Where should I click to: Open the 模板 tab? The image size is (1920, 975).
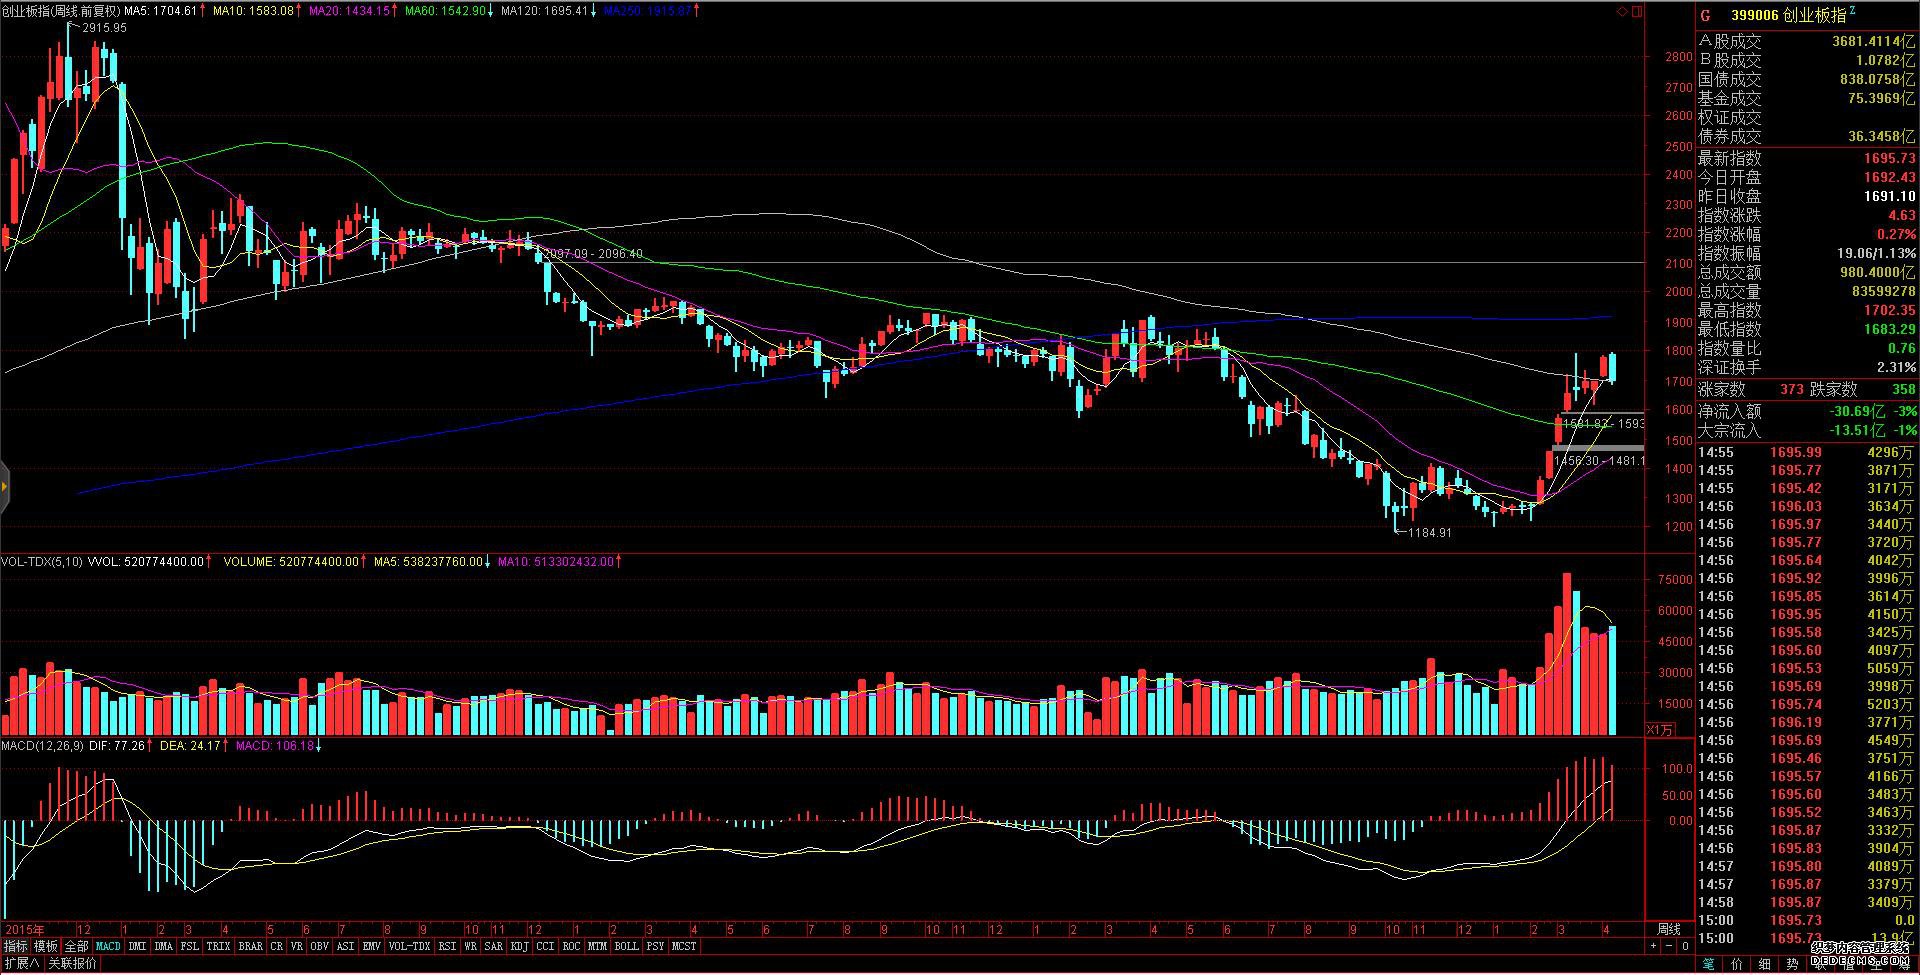coord(46,946)
